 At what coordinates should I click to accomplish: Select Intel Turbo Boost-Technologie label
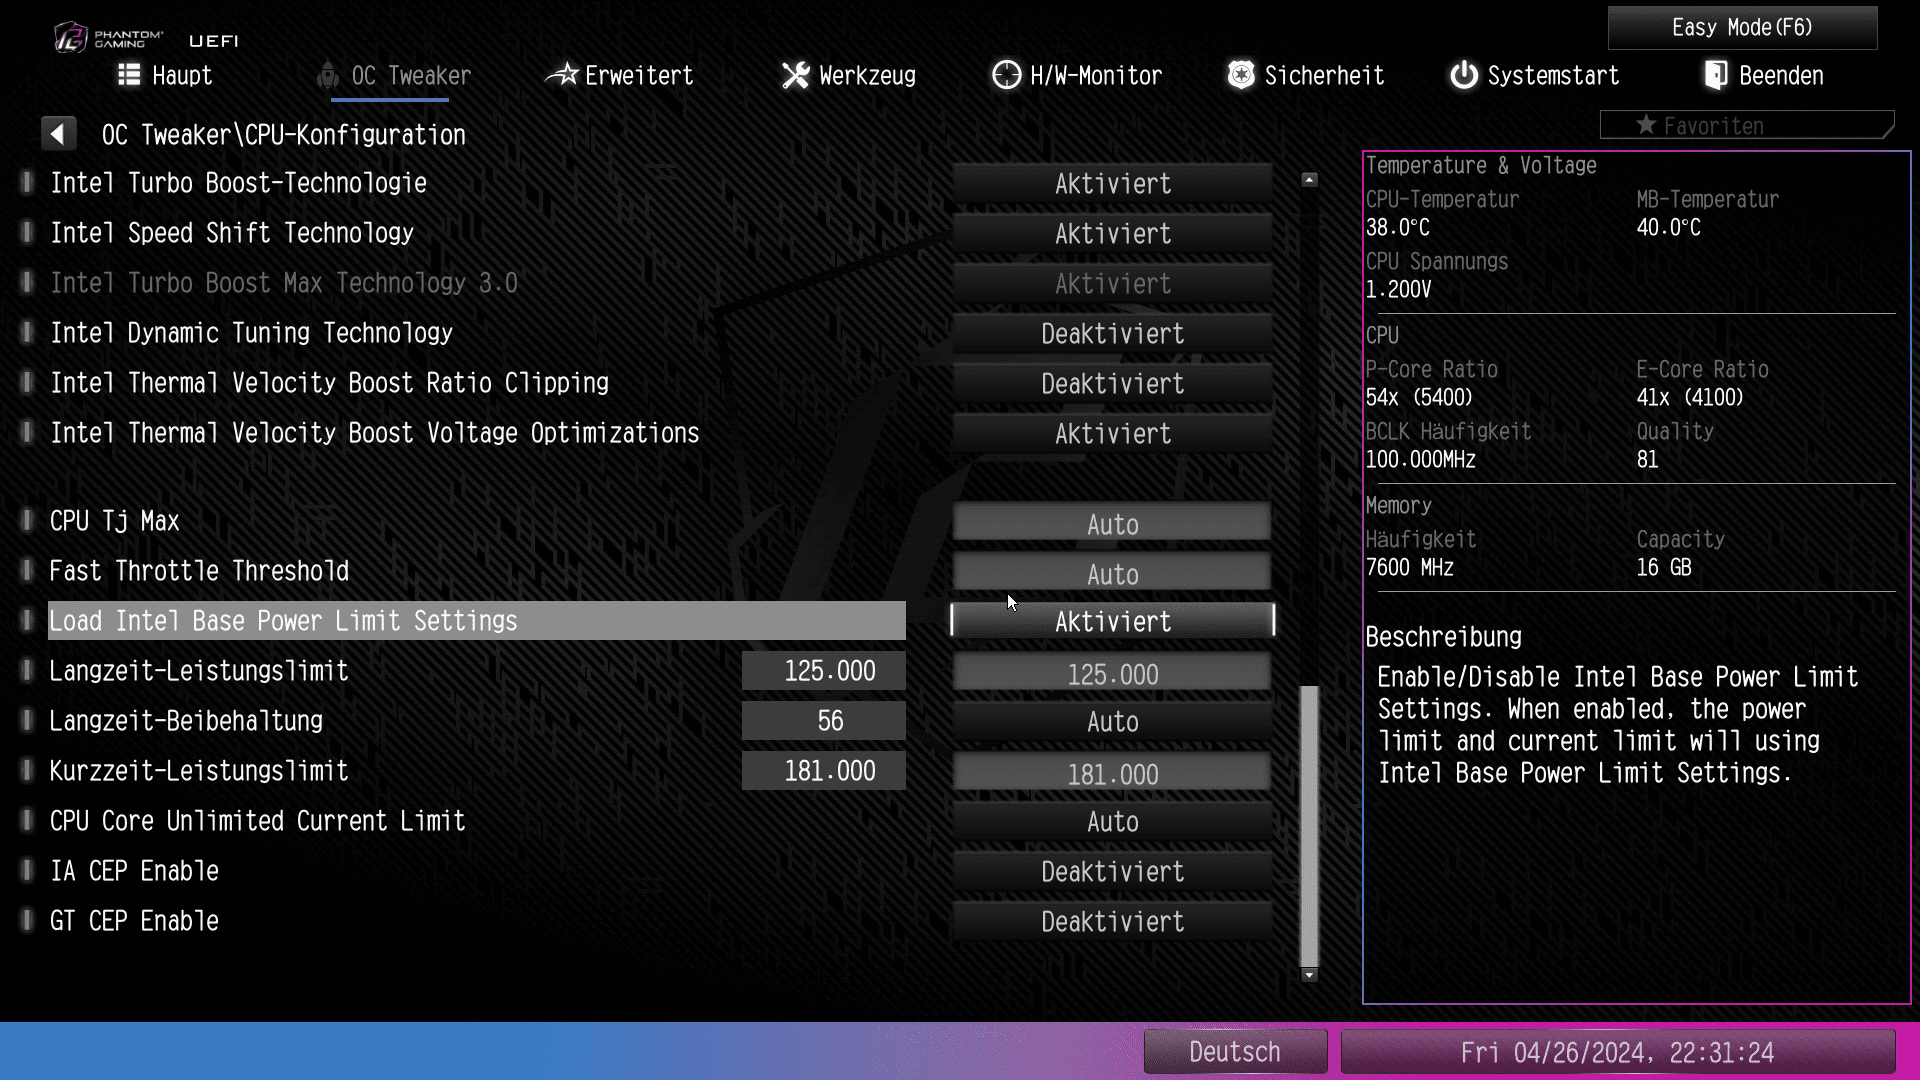click(239, 183)
